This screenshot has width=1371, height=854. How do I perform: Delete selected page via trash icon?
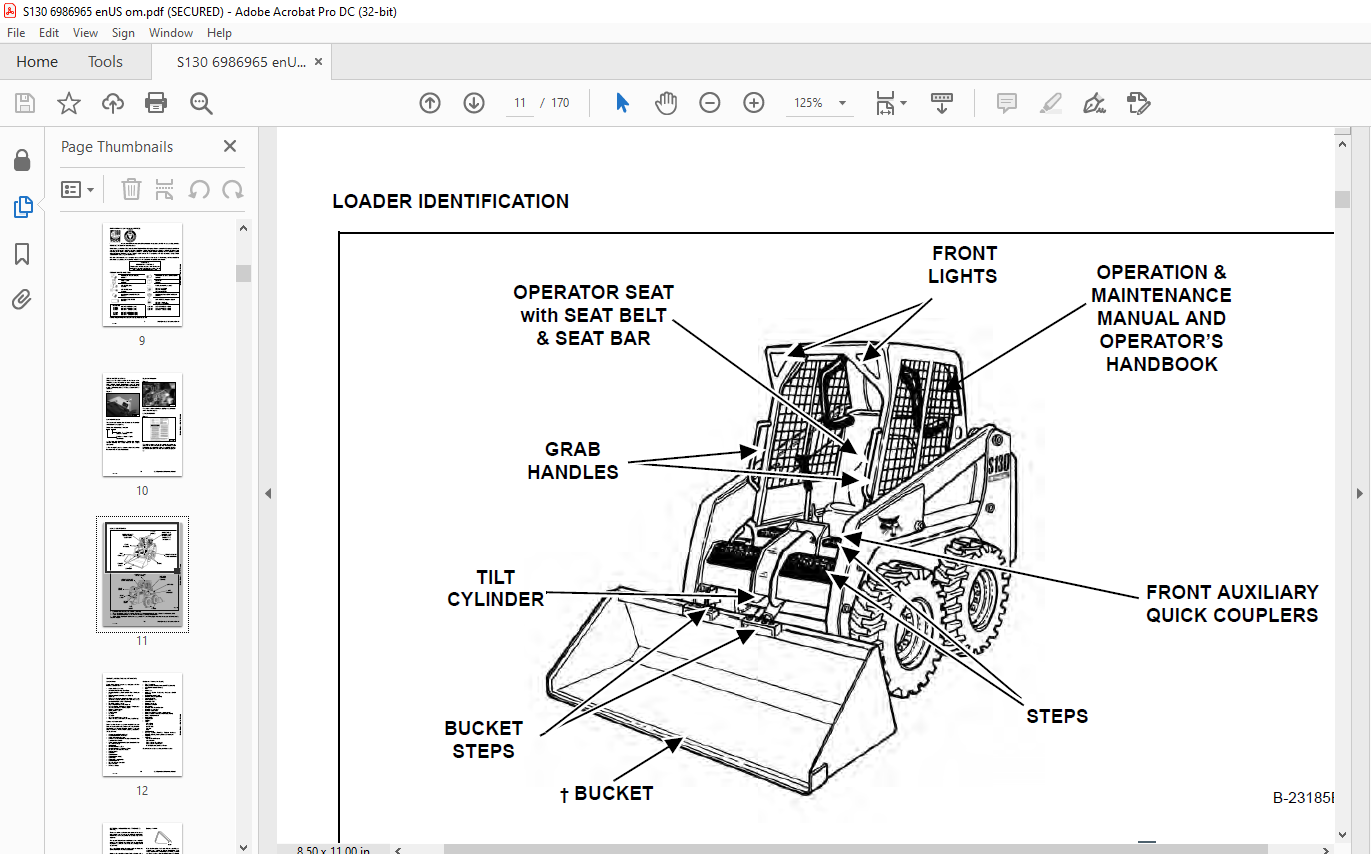pyautogui.click(x=131, y=189)
